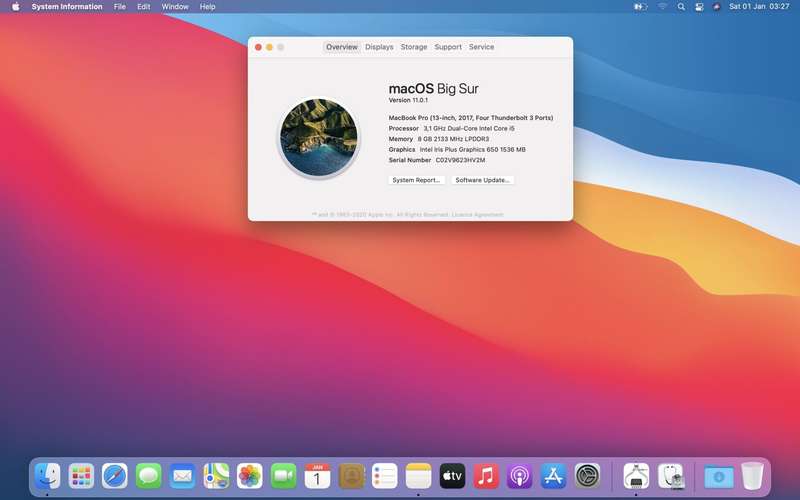Viewport: 800px width, 500px height.
Task: Open the Help menu
Action: (208, 7)
